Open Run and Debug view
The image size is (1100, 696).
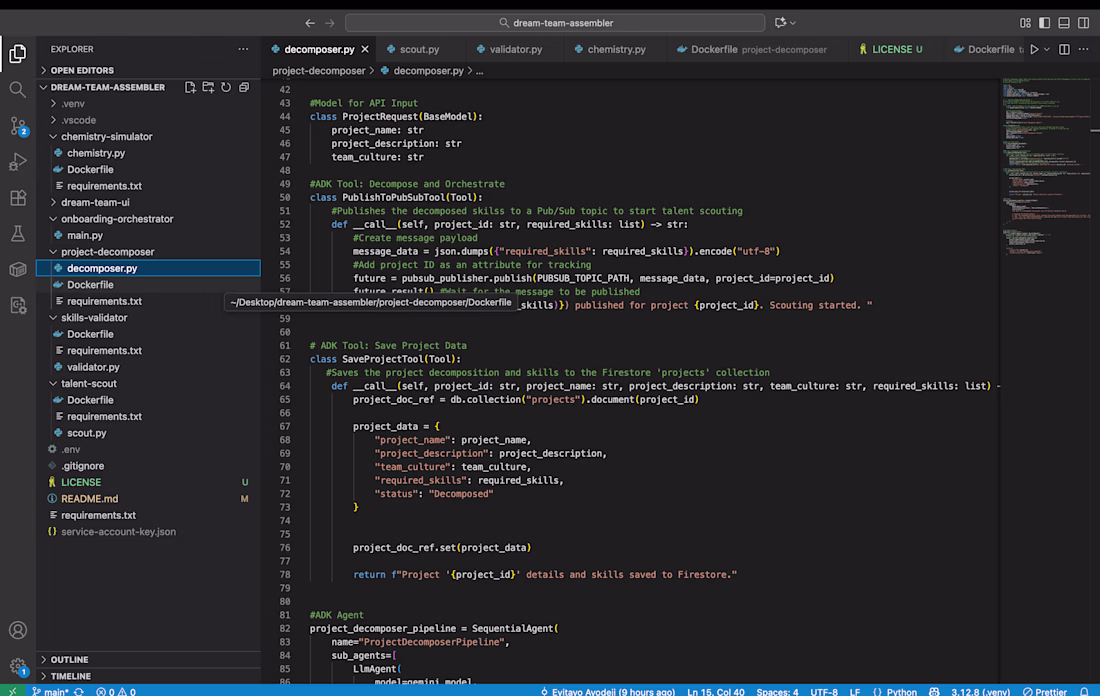pos(18,162)
